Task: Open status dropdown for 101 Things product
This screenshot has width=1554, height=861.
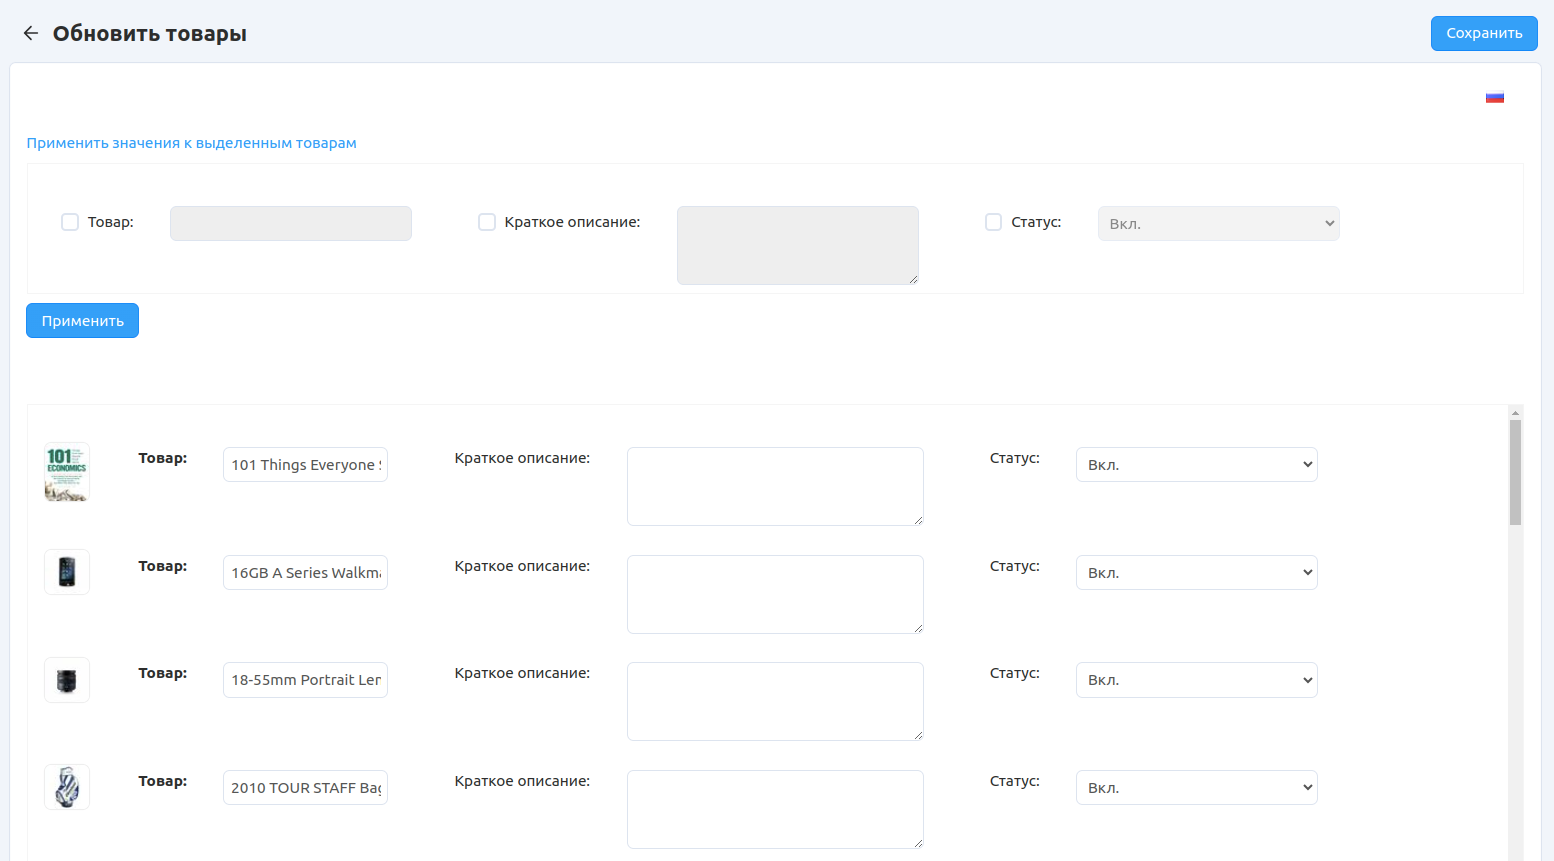Action: [x=1196, y=465]
